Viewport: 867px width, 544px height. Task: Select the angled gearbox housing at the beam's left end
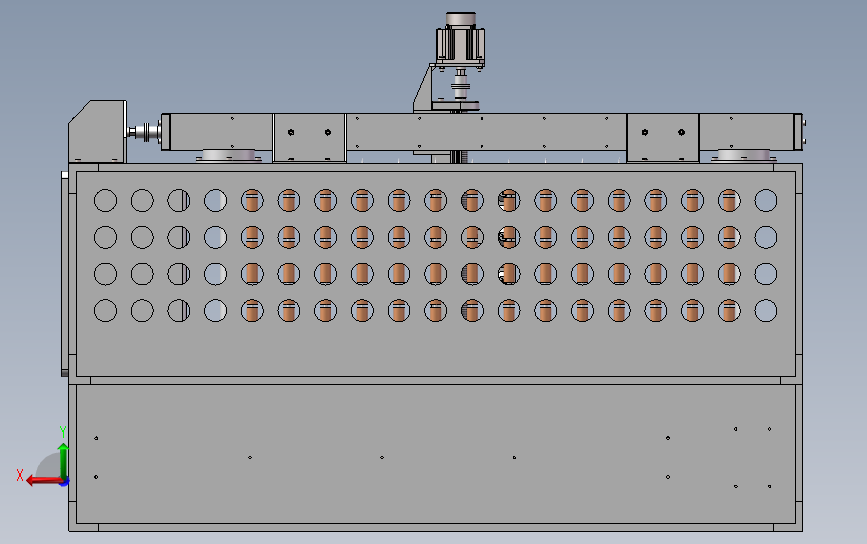(97, 132)
